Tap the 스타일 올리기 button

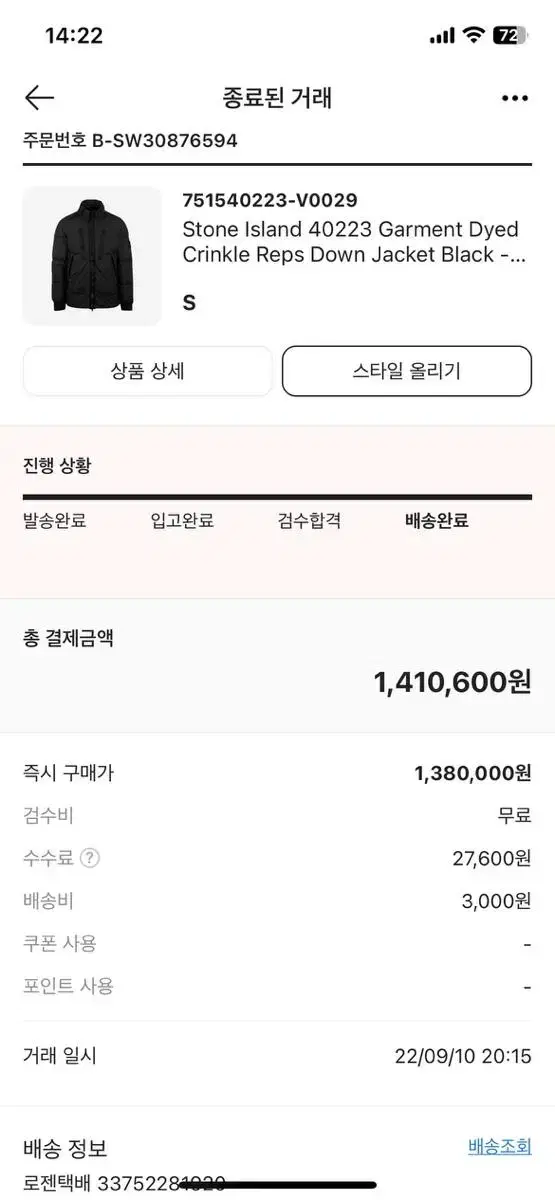tap(407, 371)
